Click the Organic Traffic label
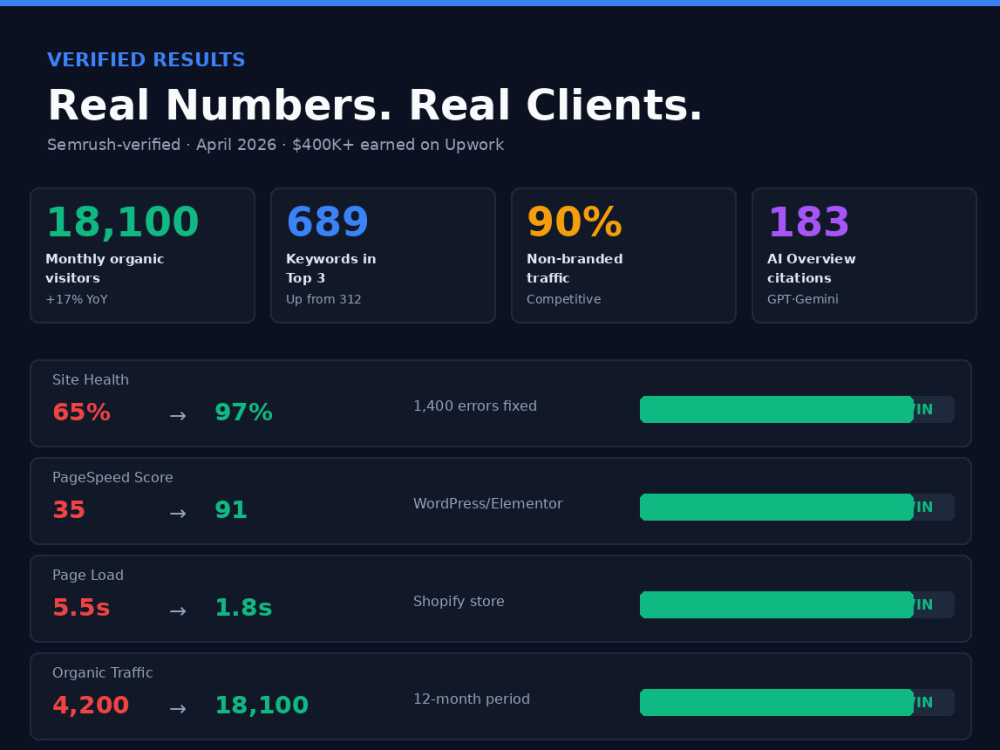This screenshot has height=750, width=1000. click(x=103, y=673)
